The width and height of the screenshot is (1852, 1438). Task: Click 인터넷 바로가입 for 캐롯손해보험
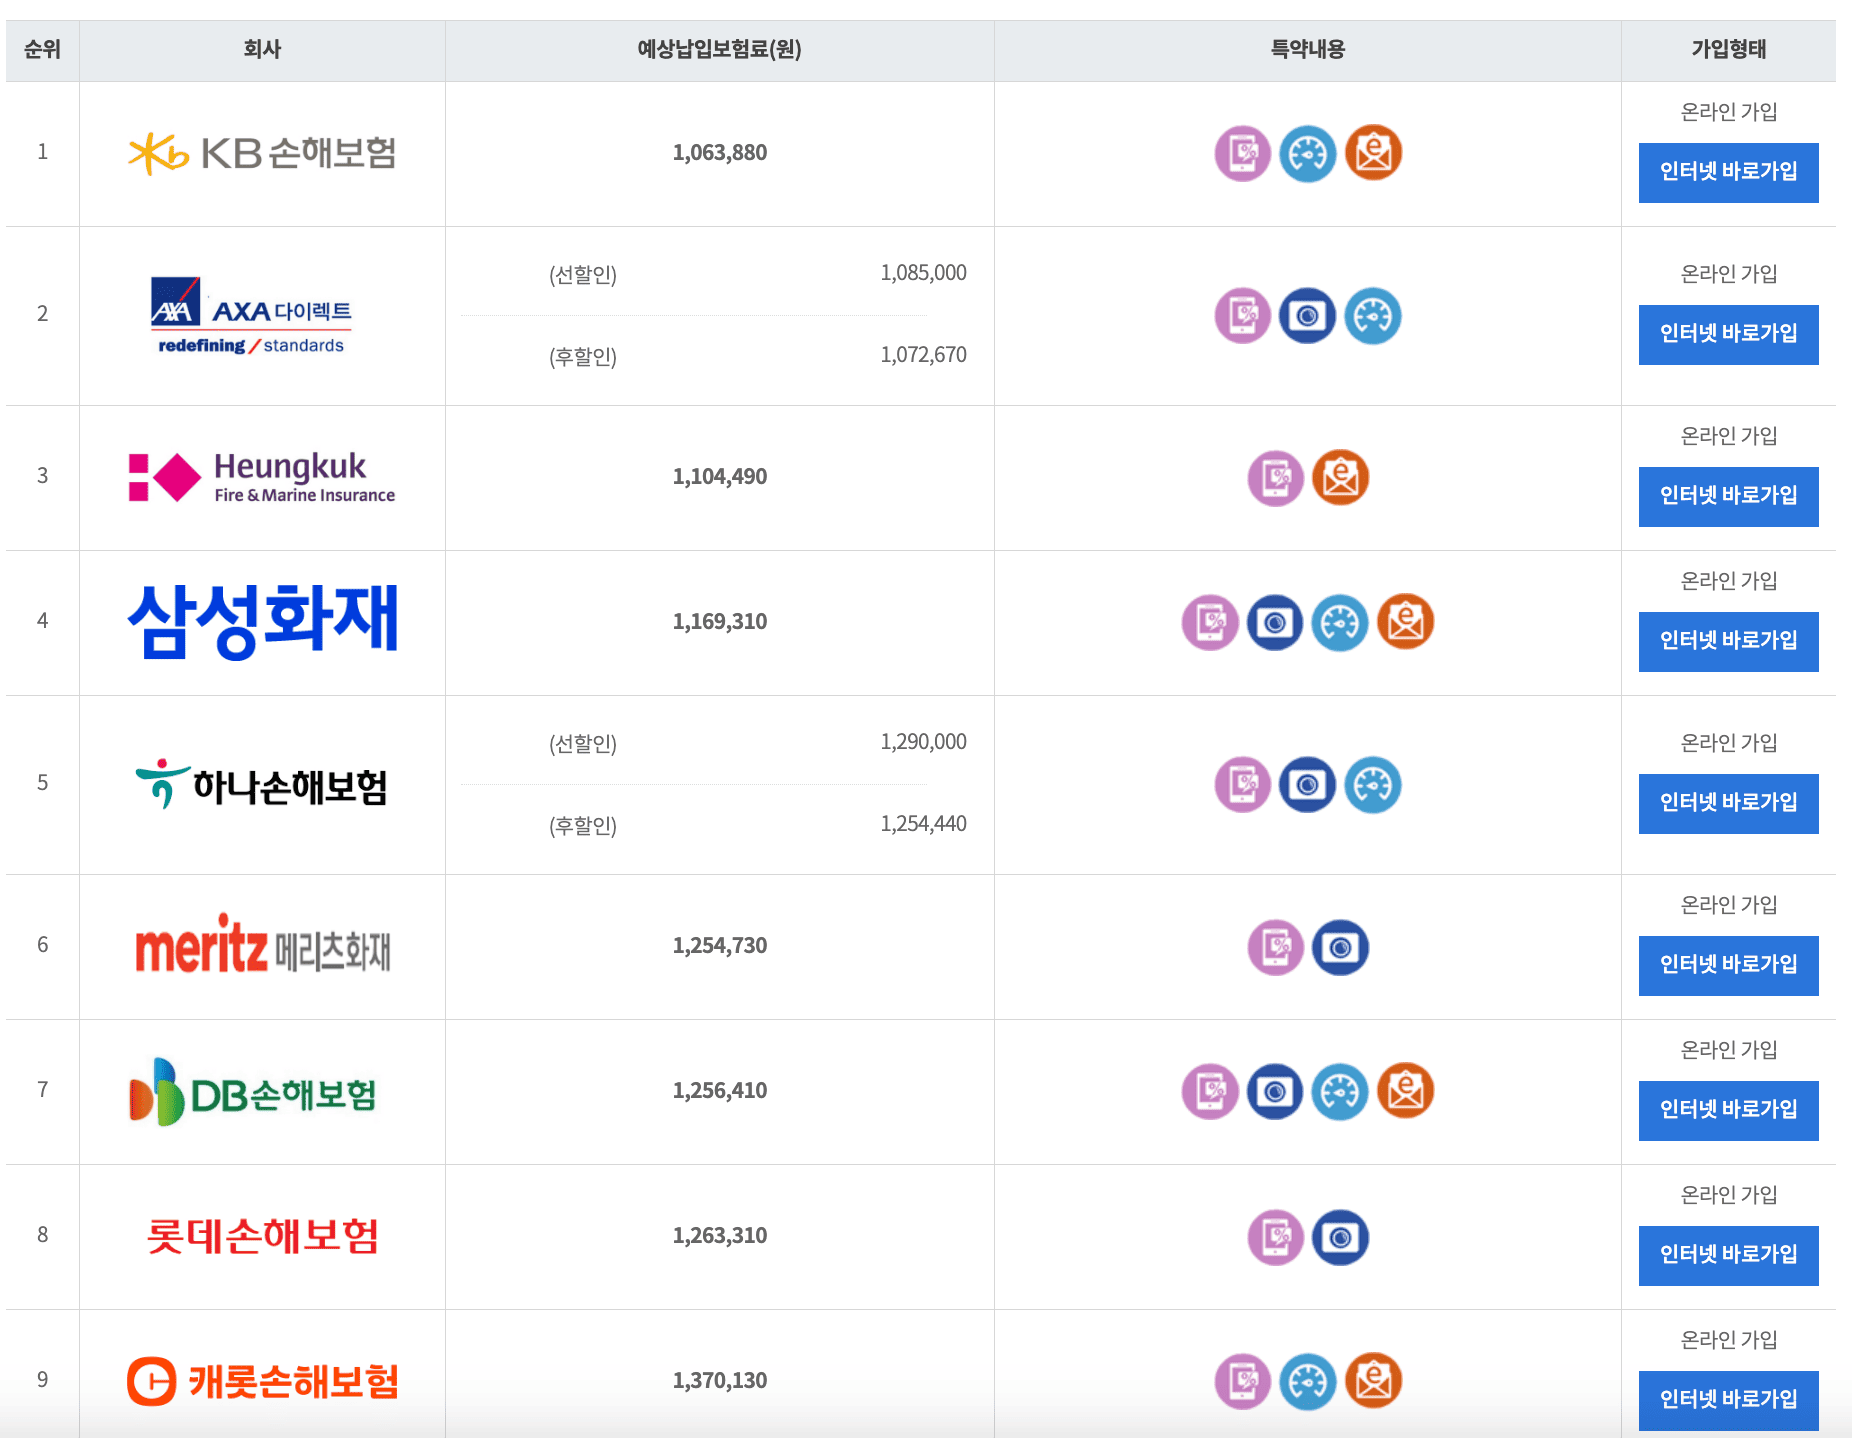point(1728,1401)
